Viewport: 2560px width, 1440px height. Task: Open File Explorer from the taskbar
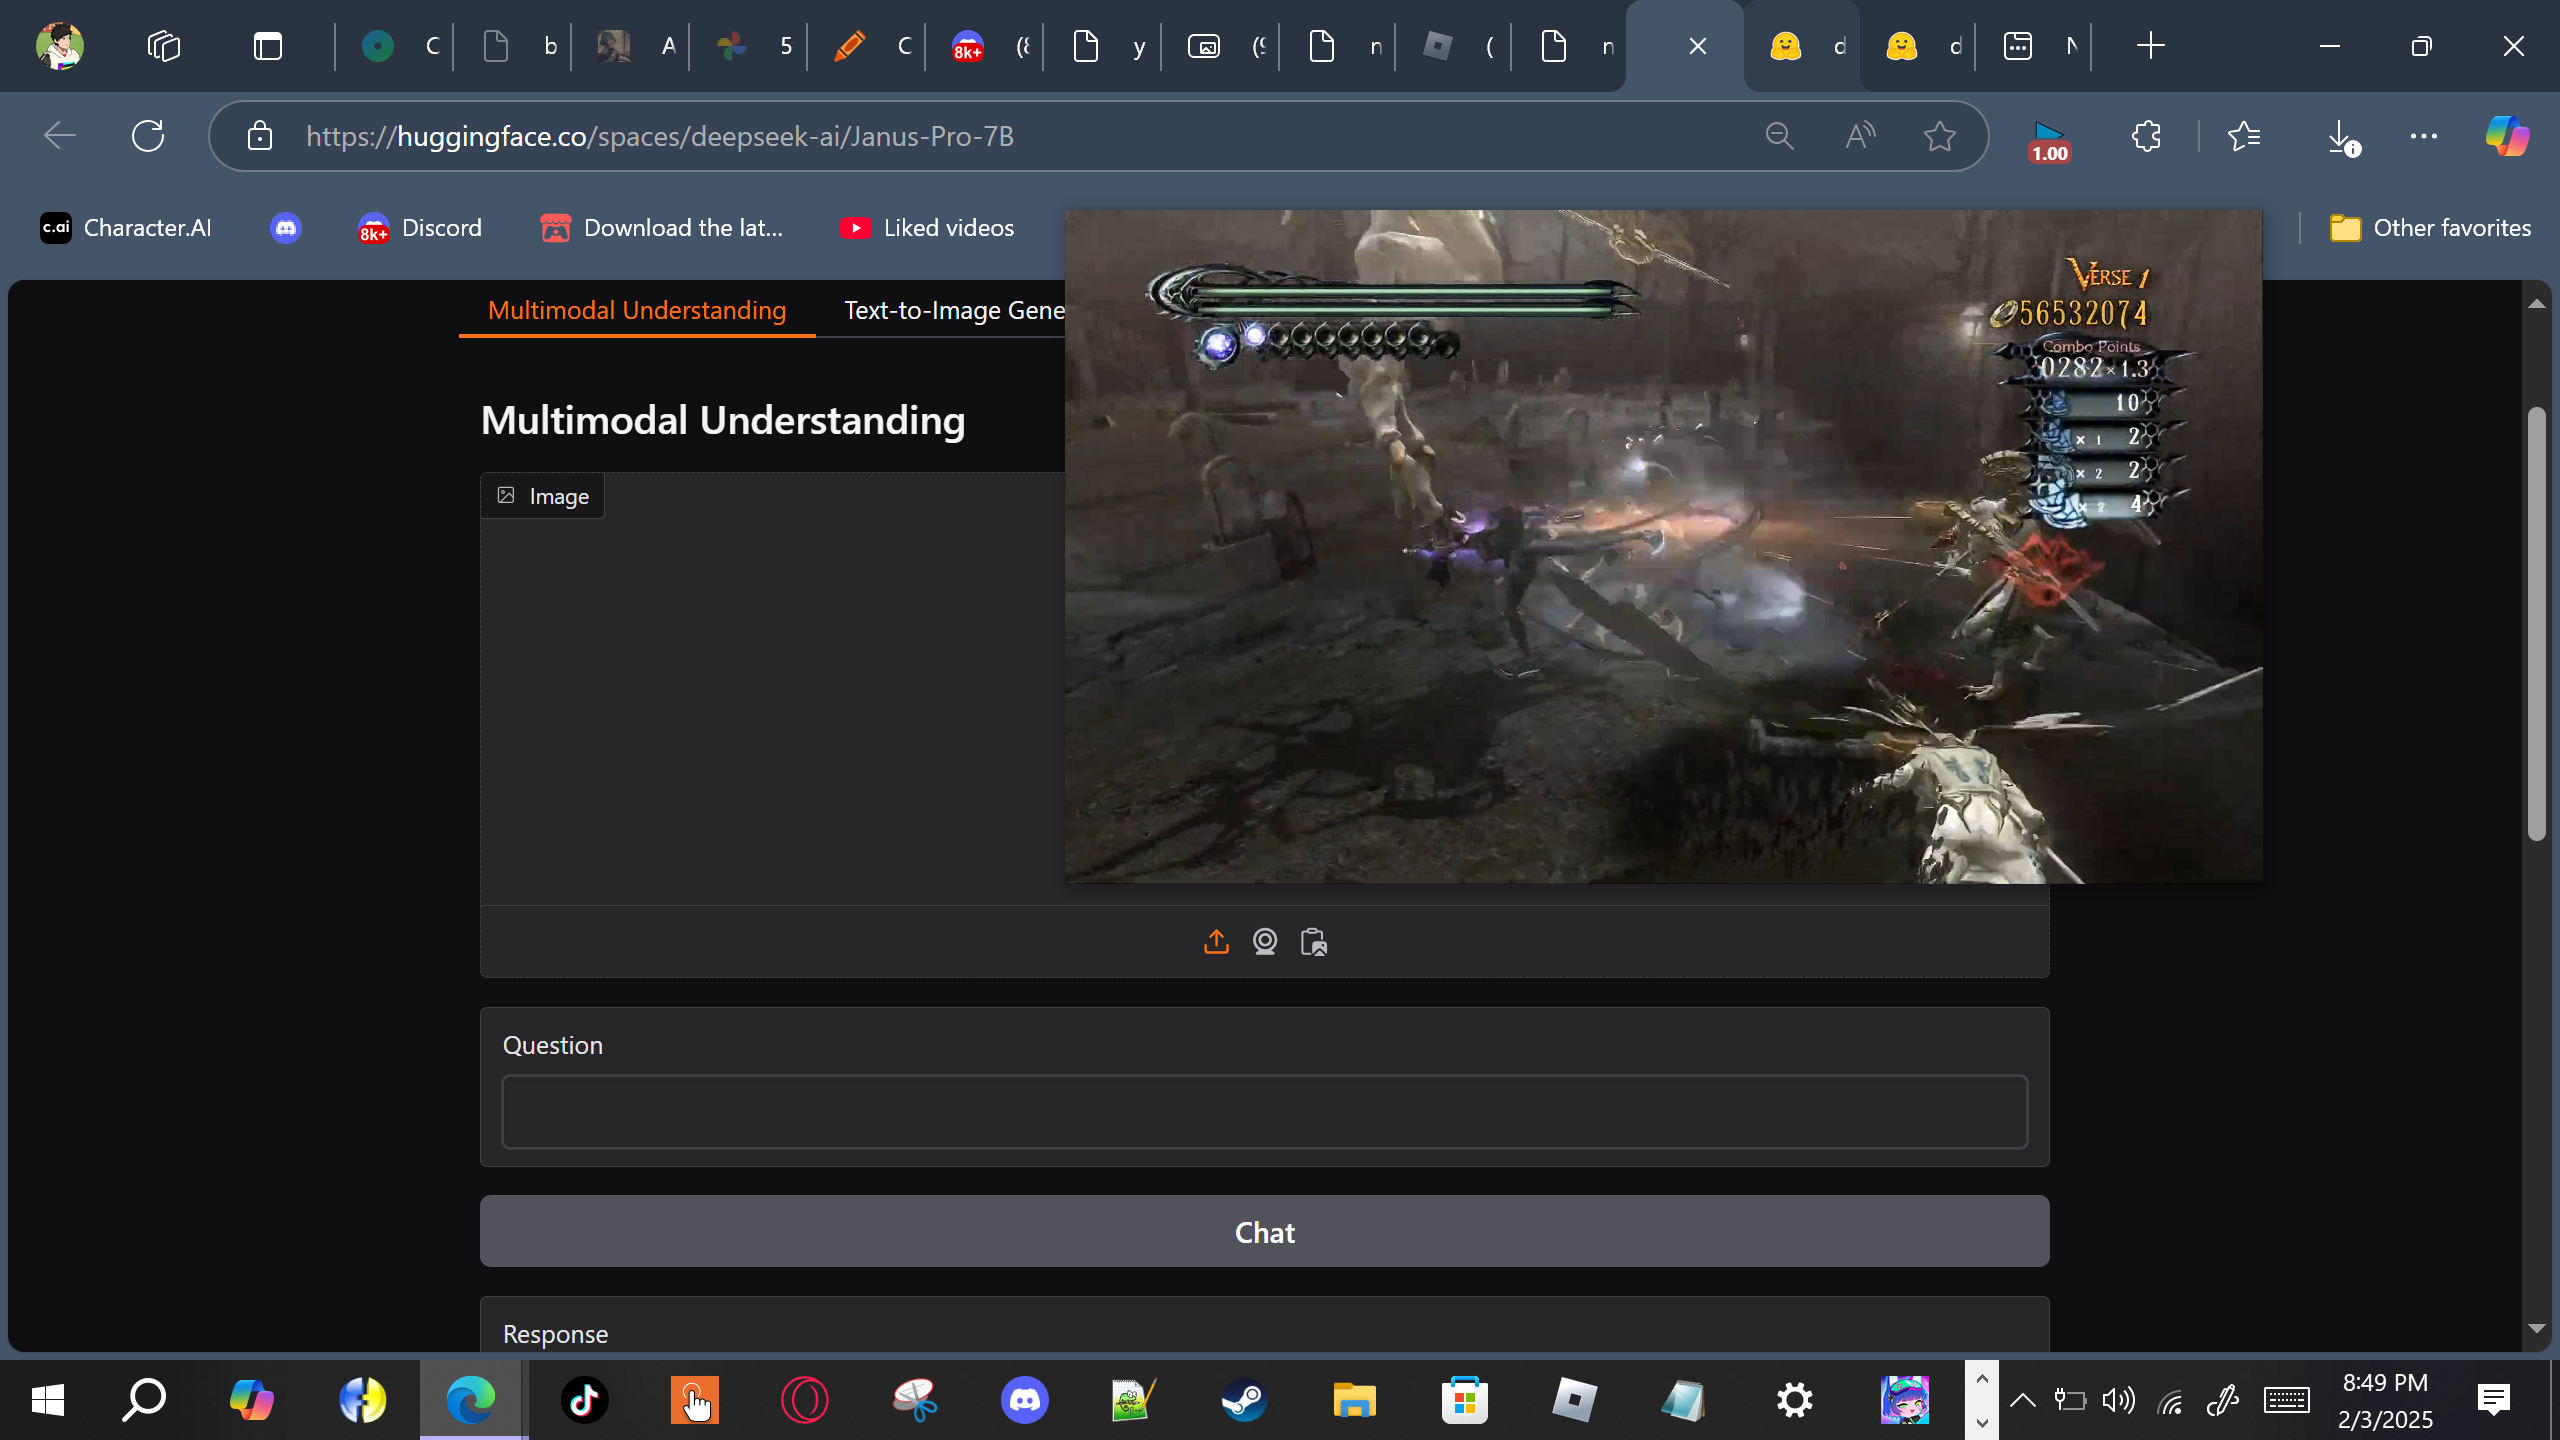coord(1354,1400)
